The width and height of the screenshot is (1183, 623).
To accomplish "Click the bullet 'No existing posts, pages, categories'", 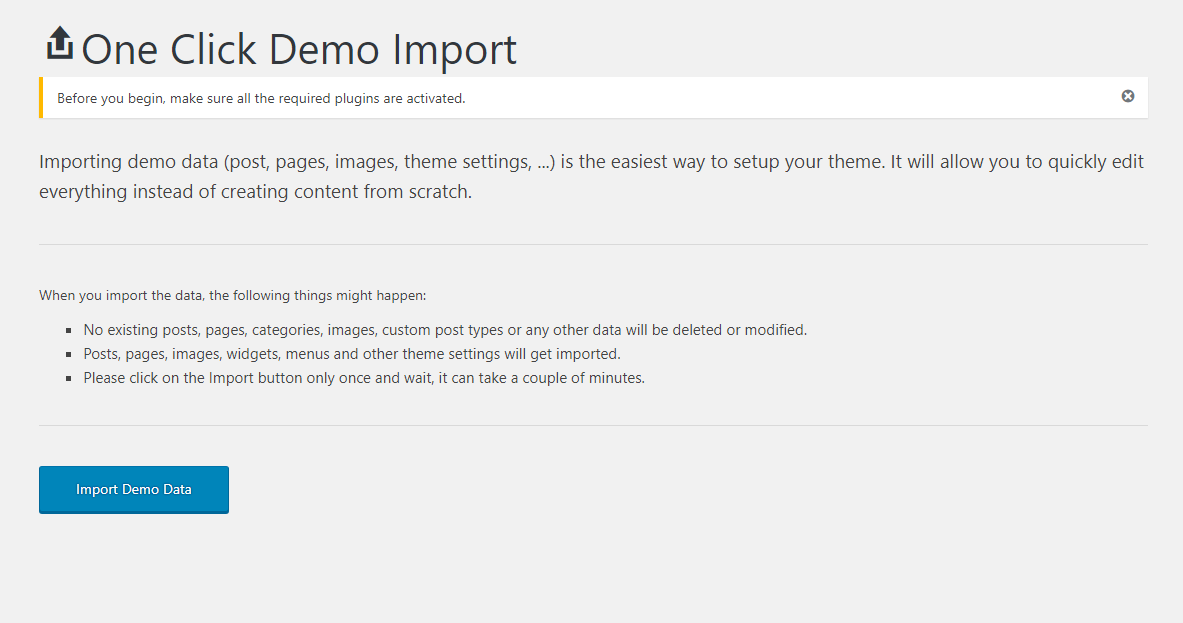I will click(x=445, y=330).
